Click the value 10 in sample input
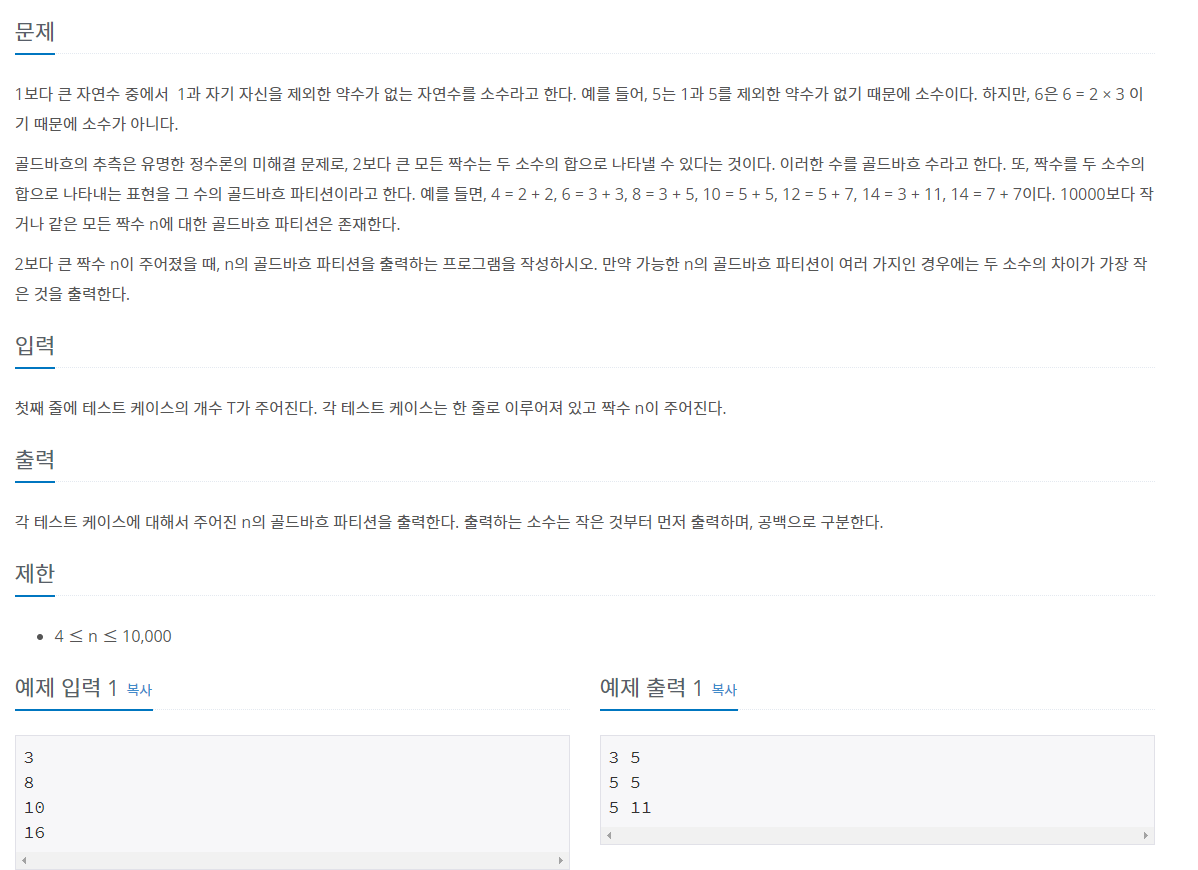Screen dimensions: 1198x870 point(34,807)
